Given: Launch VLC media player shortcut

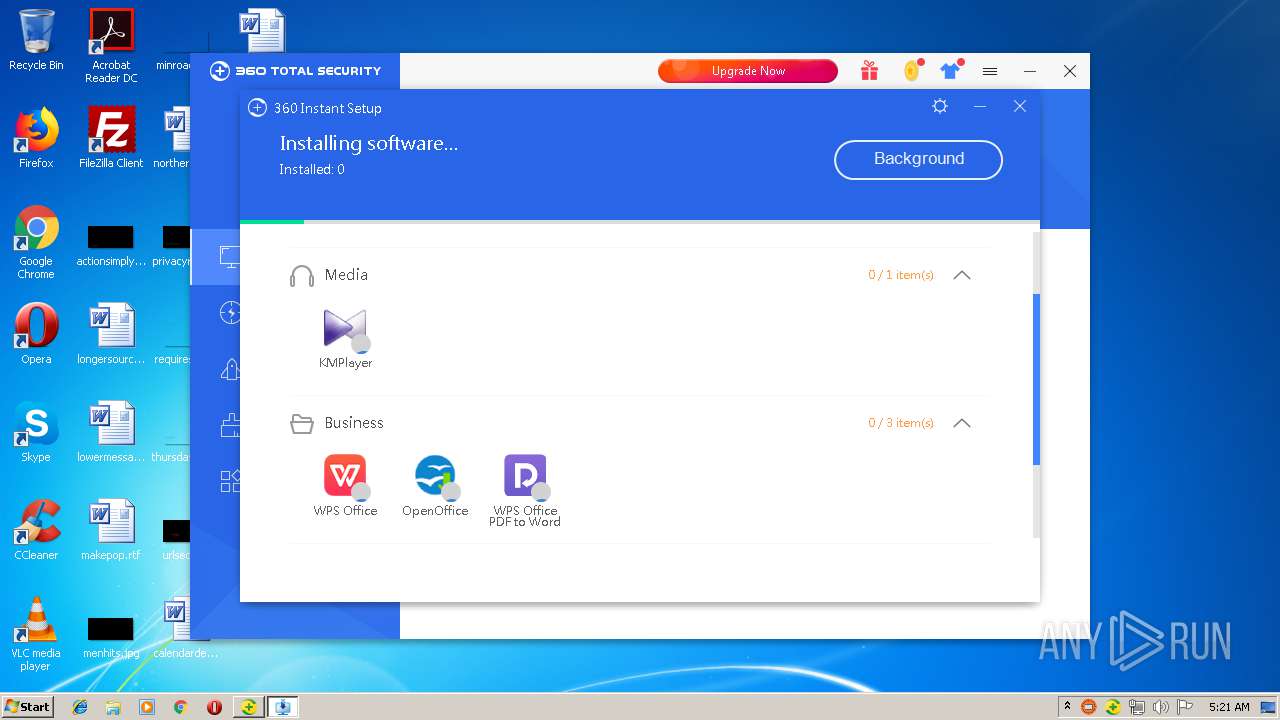Looking at the screenshot, I should coord(36,634).
